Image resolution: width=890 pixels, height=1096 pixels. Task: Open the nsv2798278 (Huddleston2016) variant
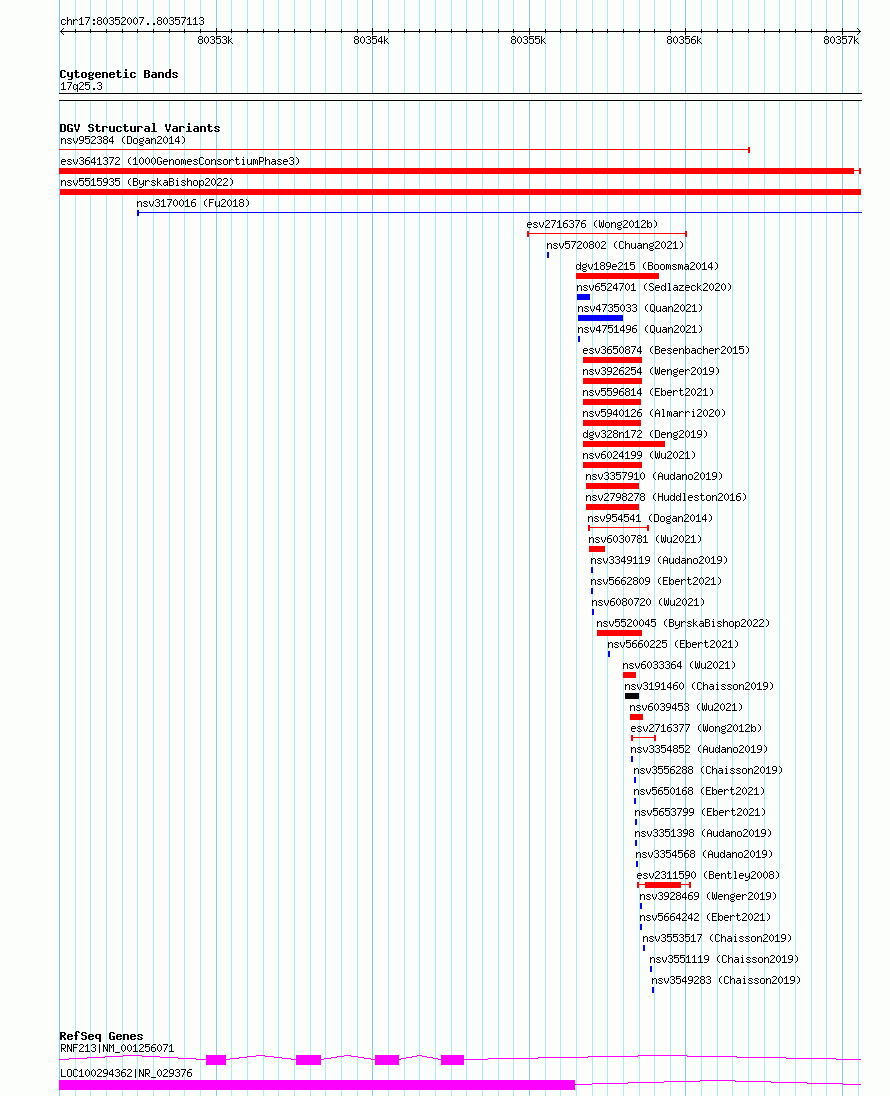point(666,497)
